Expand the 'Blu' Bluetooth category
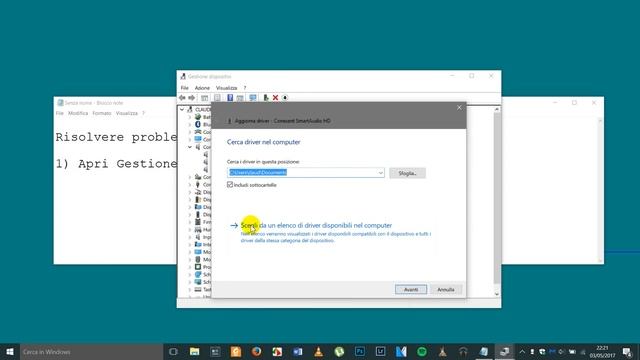Viewport: 640px width, 360px height. tap(190, 124)
